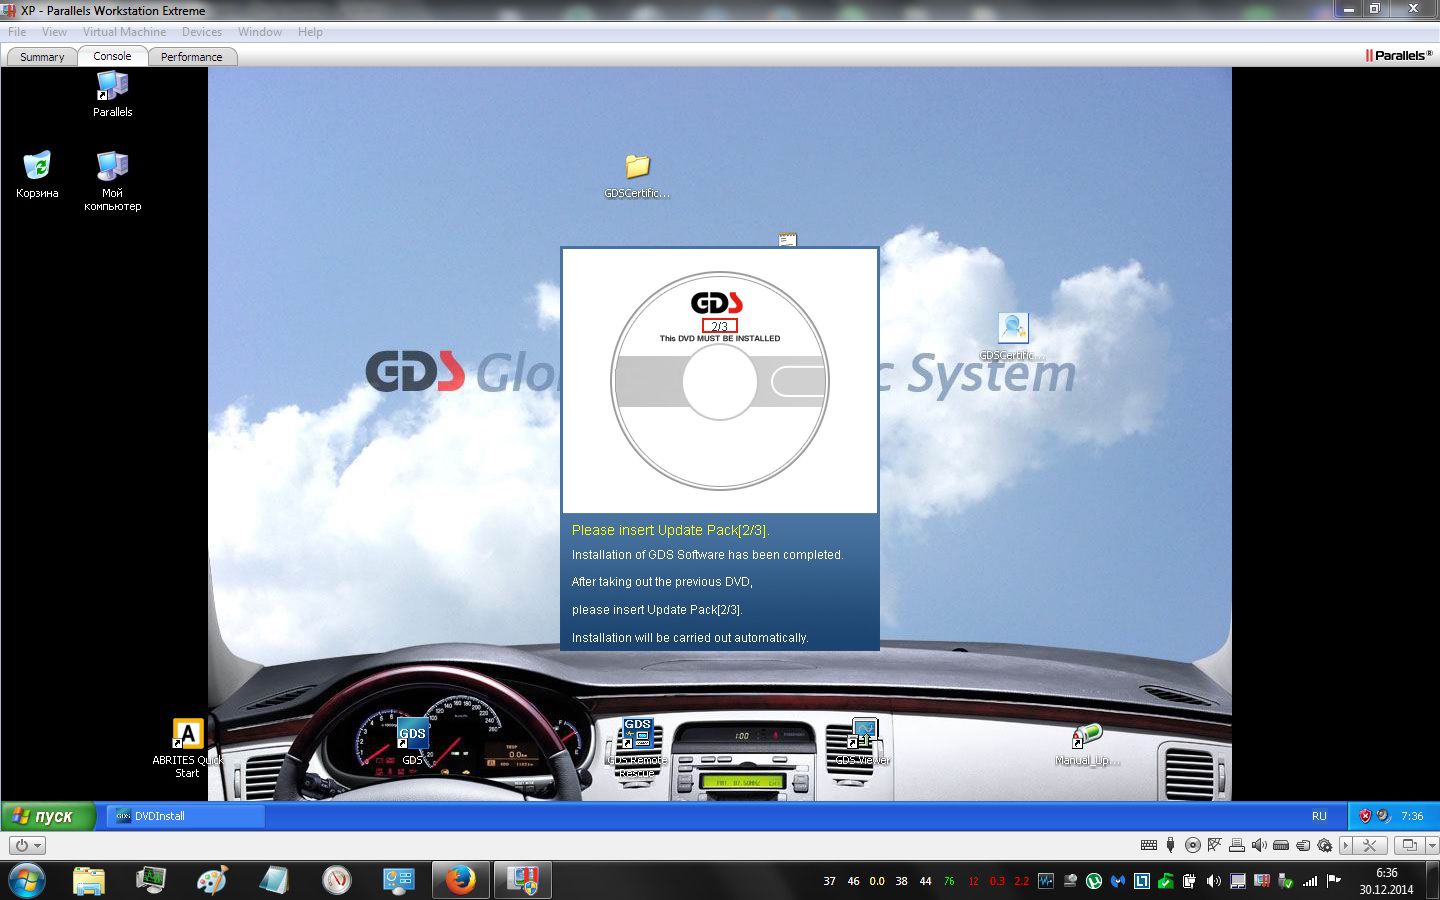
Task: Click the CD/DVD drive icon in the Parallels status bar
Action: tap(1193, 845)
